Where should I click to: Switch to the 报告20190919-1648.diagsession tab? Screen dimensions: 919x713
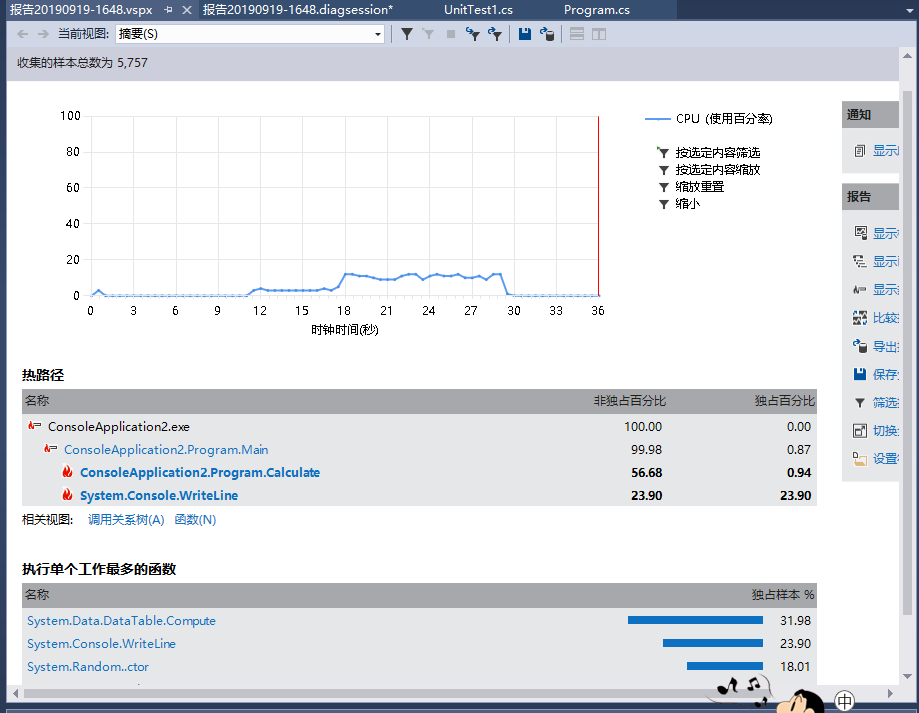click(x=298, y=10)
